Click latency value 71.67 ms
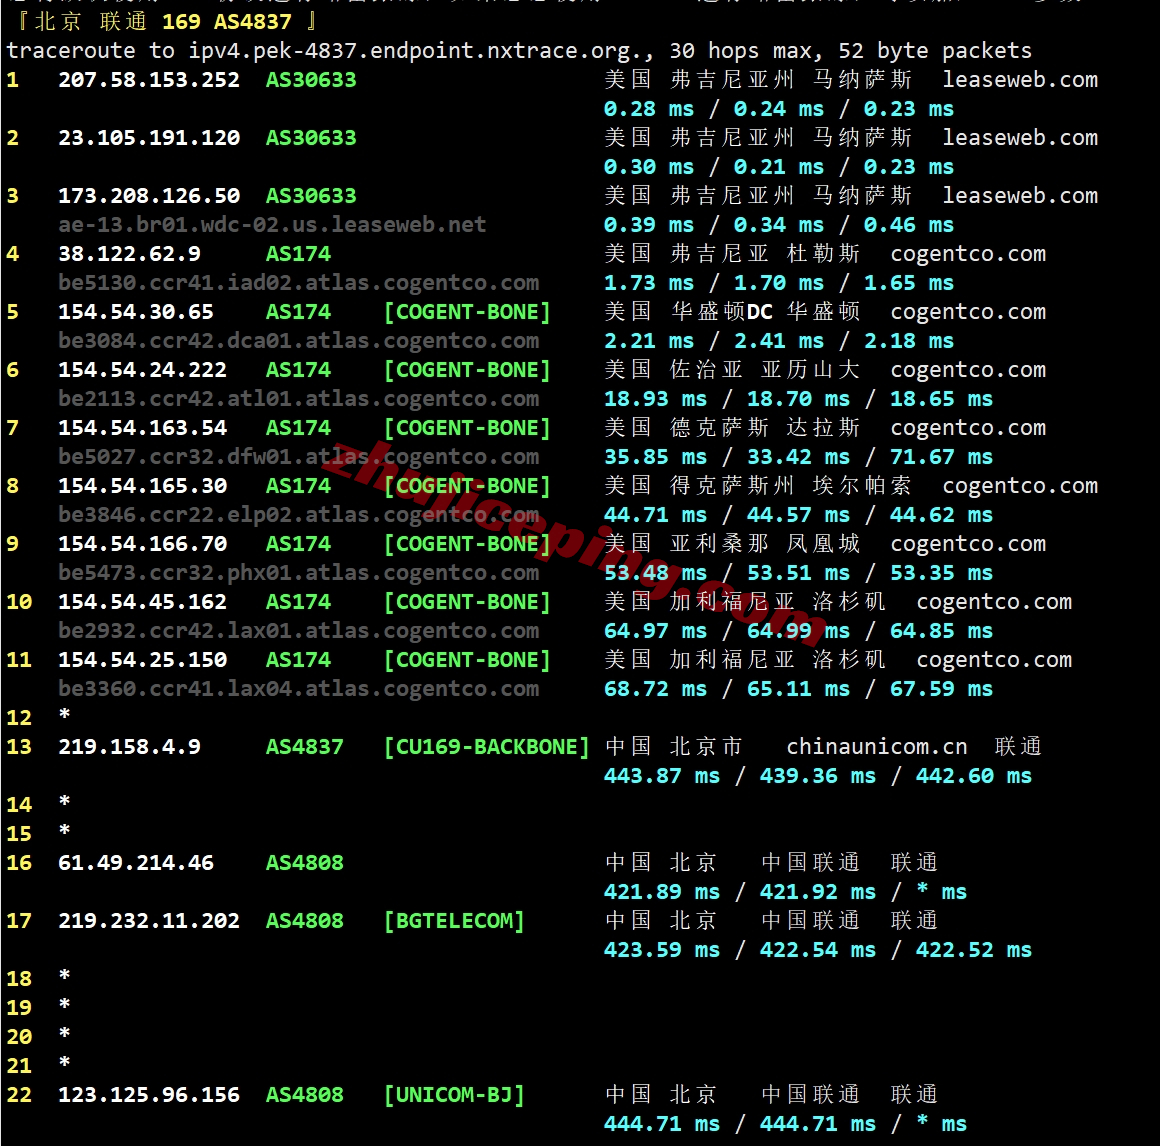Screen dimensions: 1160x1146 click(941, 457)
